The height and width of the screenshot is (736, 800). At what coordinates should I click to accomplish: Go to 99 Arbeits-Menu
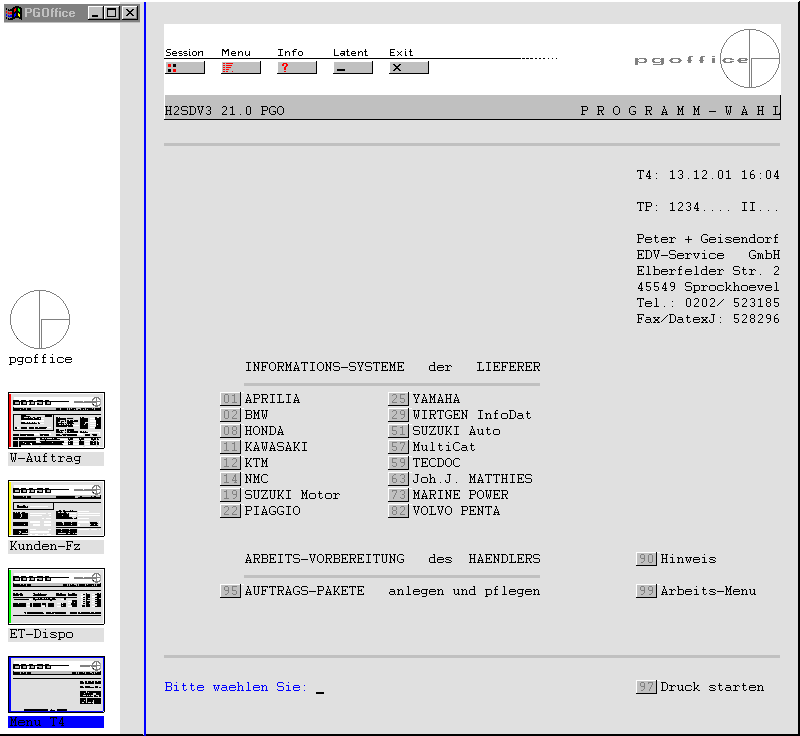[x=646, y=591]
